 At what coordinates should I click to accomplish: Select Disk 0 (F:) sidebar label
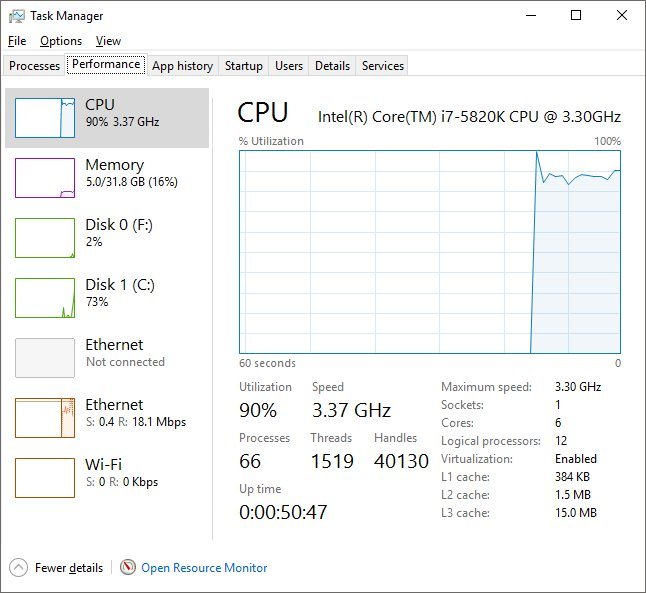pos(119,233)
